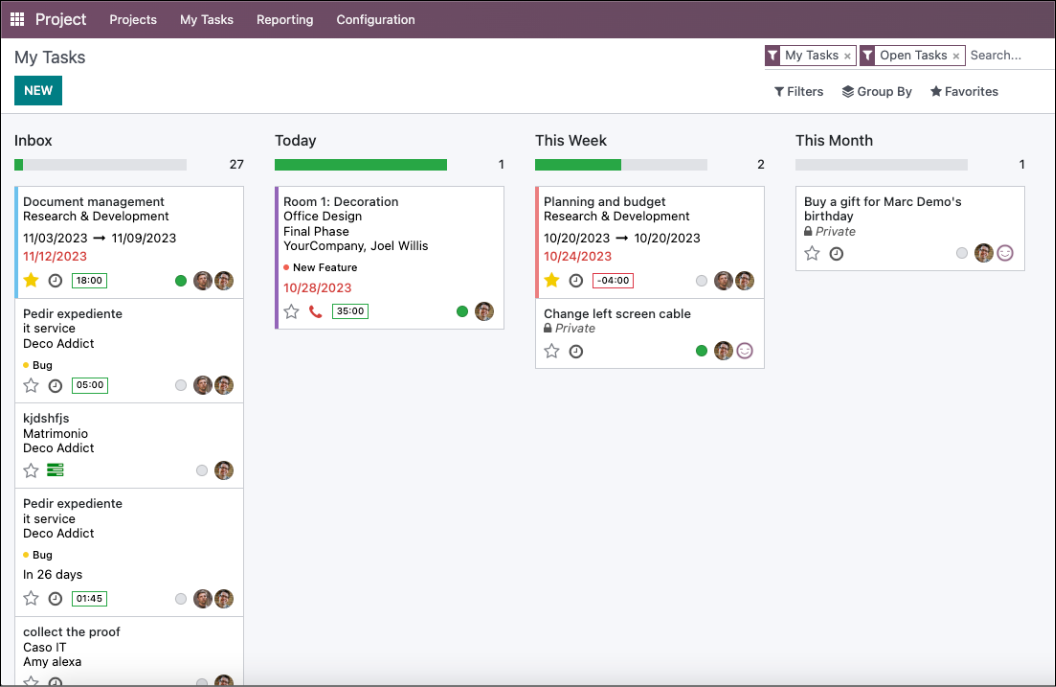Click smiley avatar icon on Change left screen cable
Viewport: 1056px width, 687px height.
[745, 351]
